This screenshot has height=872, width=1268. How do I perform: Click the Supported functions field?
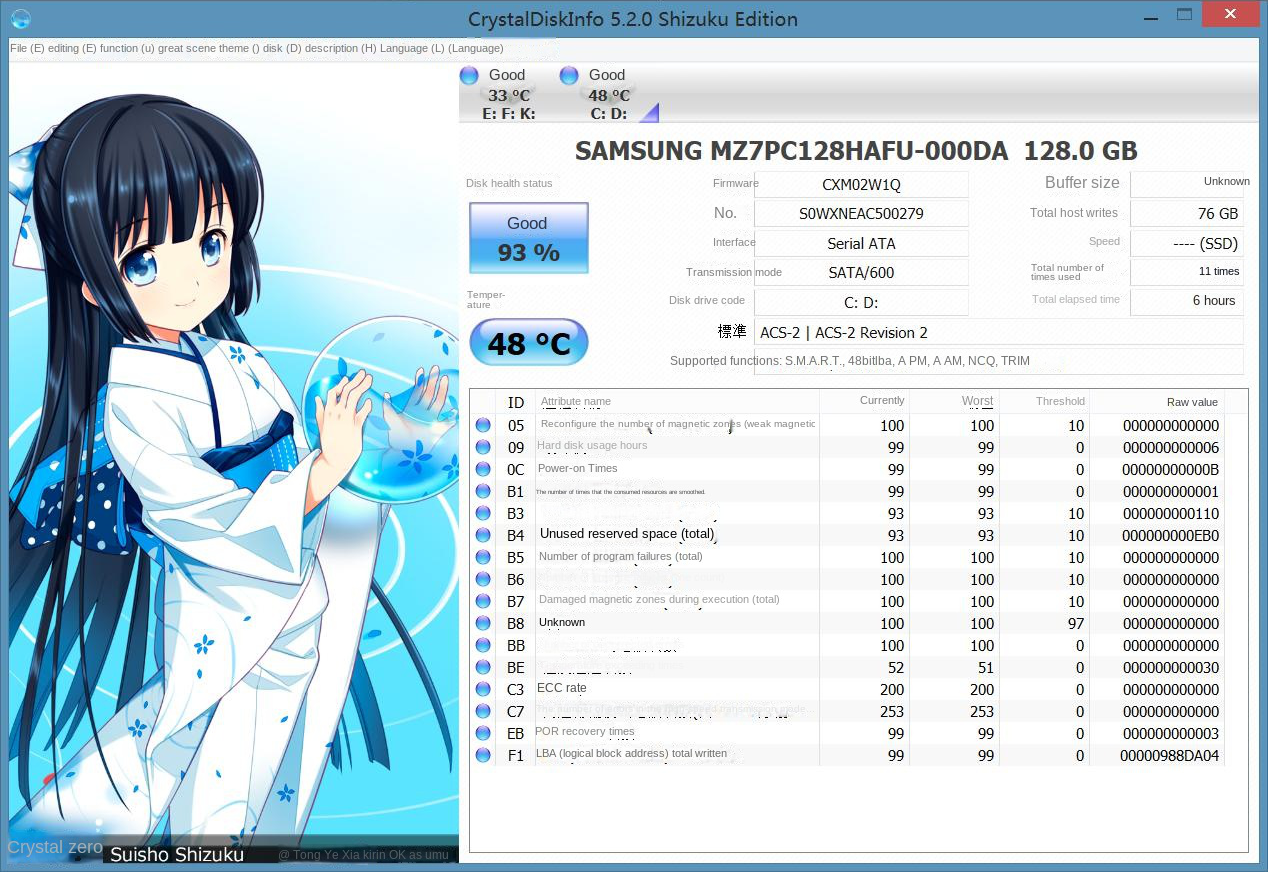999,361
